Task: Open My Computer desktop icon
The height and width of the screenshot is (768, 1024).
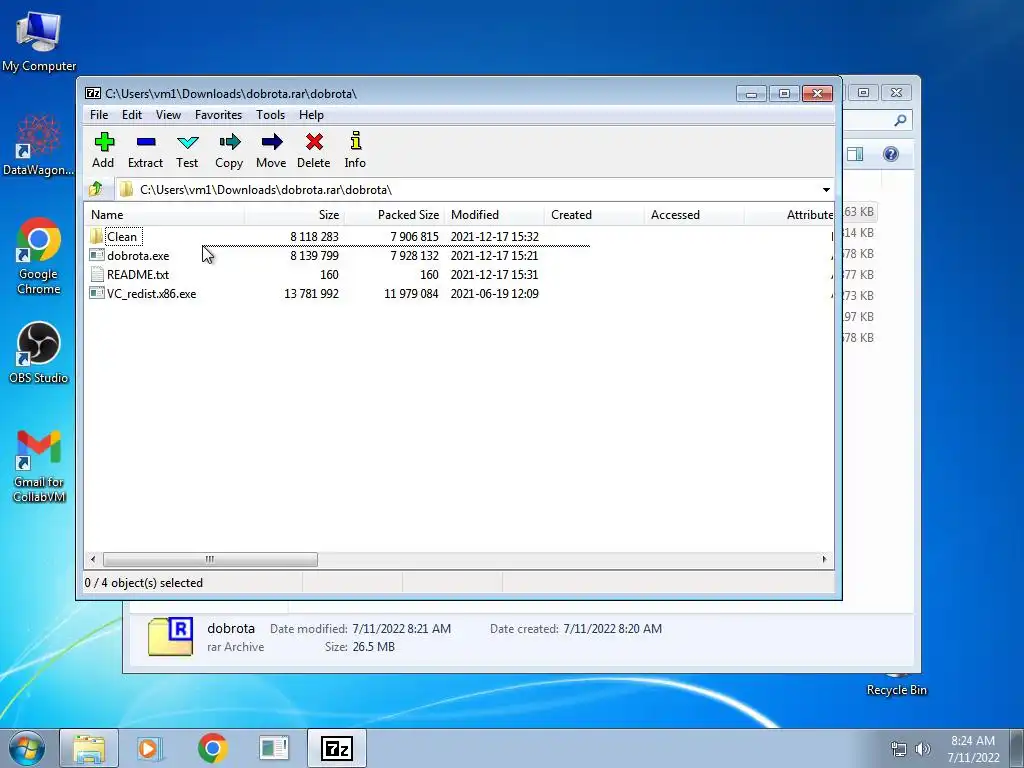Action: [x=39, y=40]
